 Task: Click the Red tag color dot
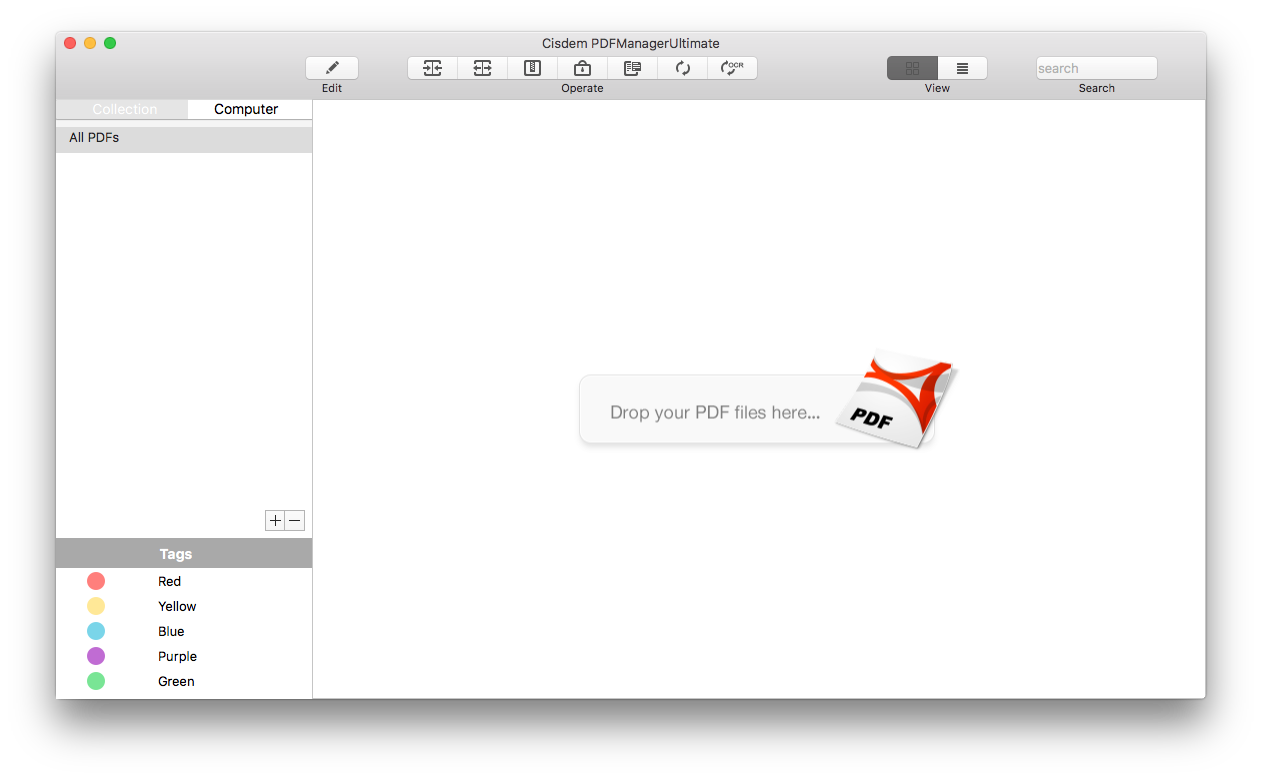96,580
